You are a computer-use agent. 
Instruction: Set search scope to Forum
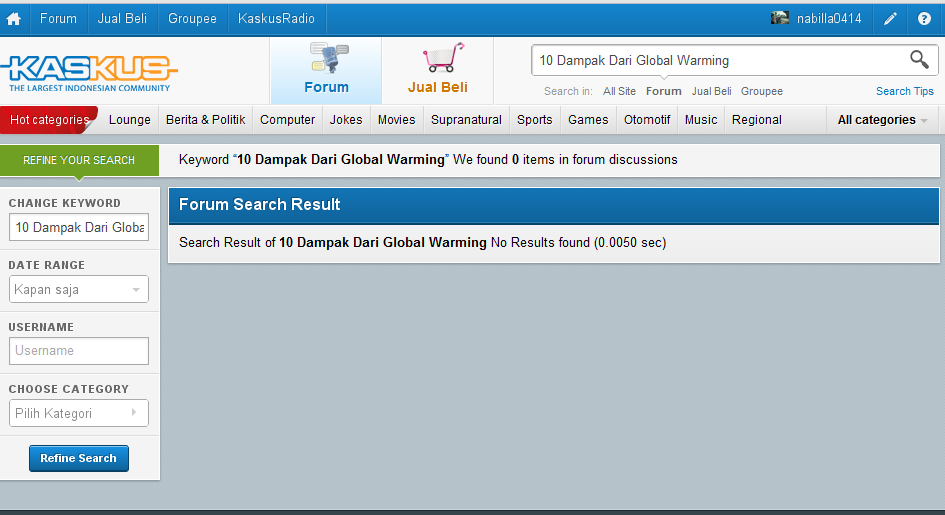click(x=664, y=91)
